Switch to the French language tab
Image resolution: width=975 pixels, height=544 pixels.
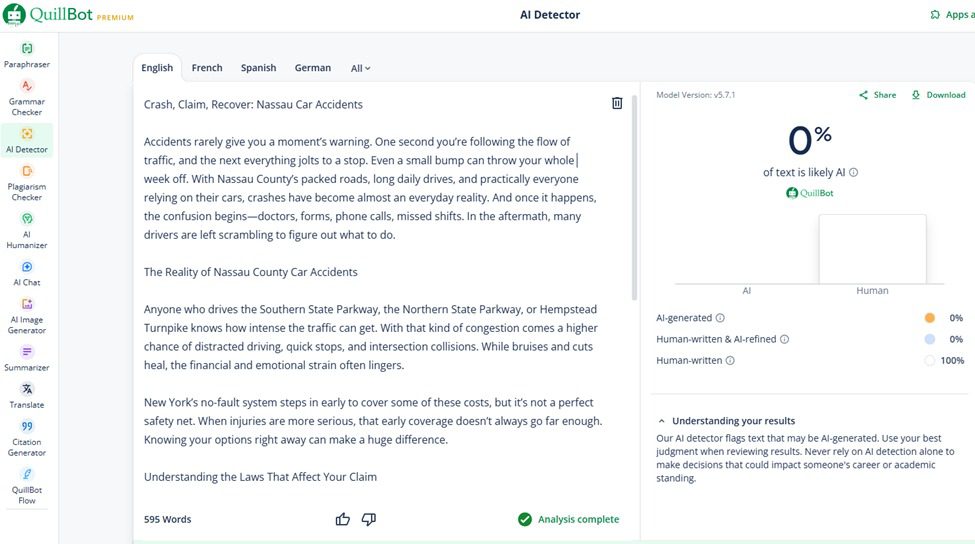207,68
